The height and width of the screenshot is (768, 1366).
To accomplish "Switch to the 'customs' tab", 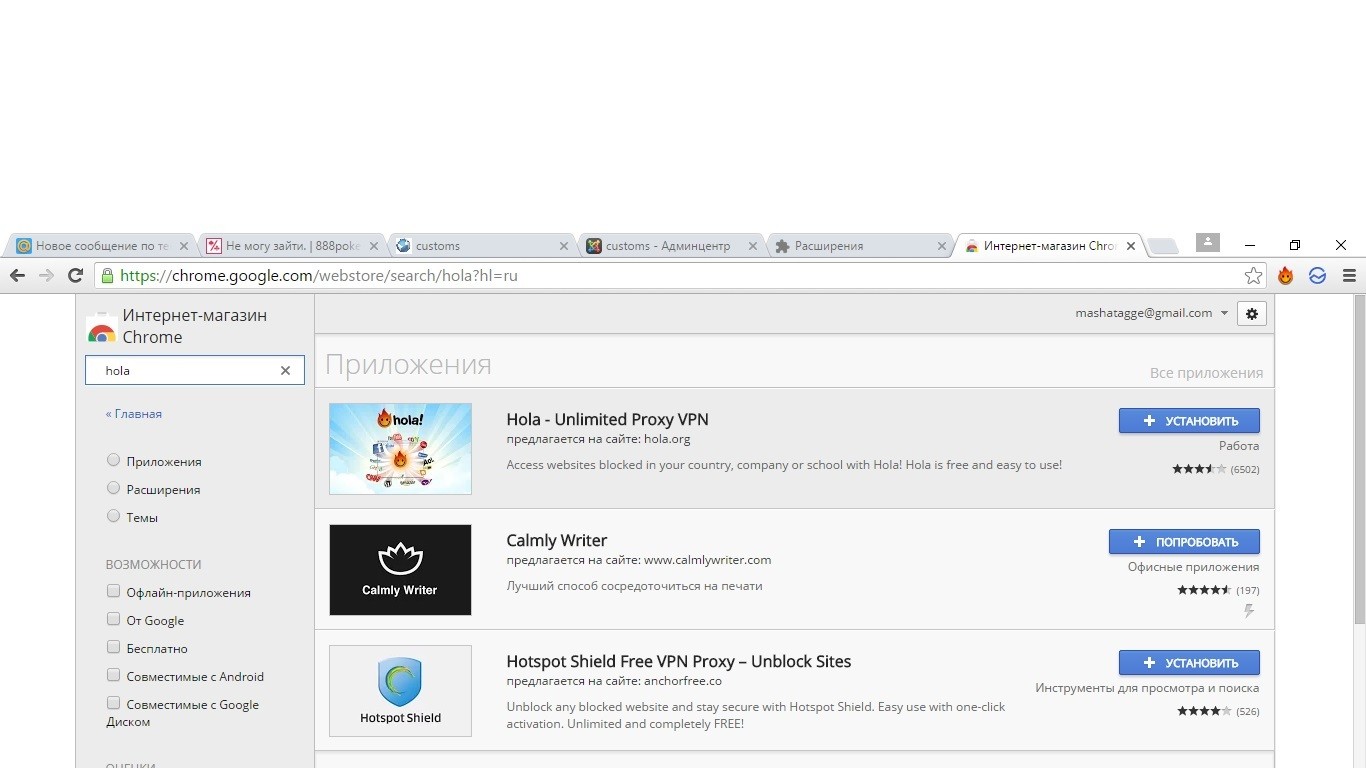I will [481, 246].
